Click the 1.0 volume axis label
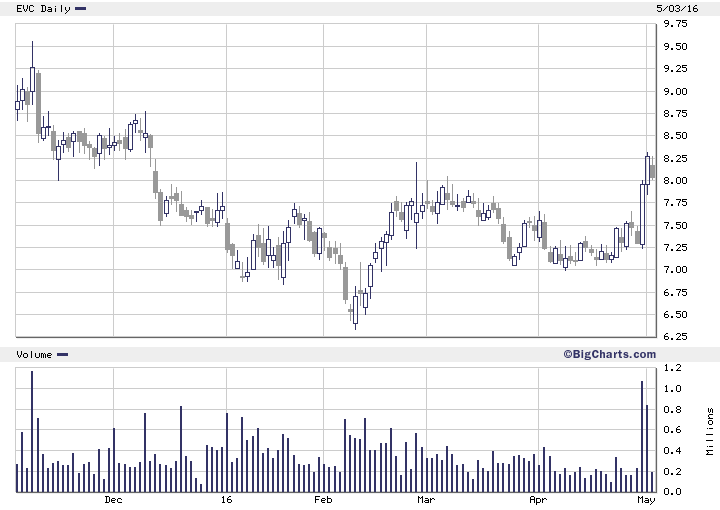Screen dimensions: 720x510 (x=672, y=389)
